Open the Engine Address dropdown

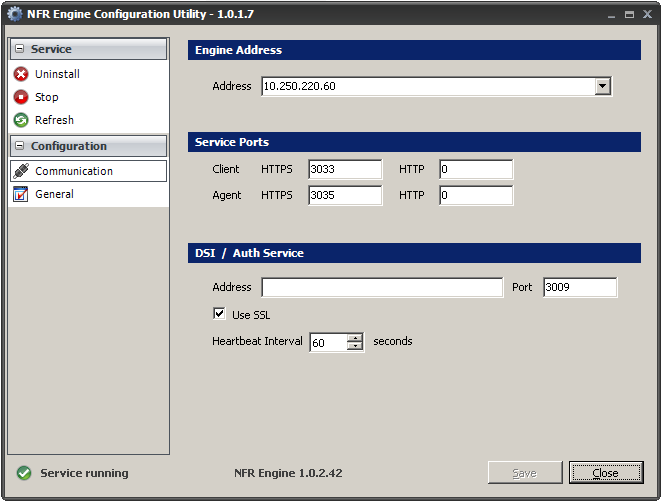pos(602,86)
